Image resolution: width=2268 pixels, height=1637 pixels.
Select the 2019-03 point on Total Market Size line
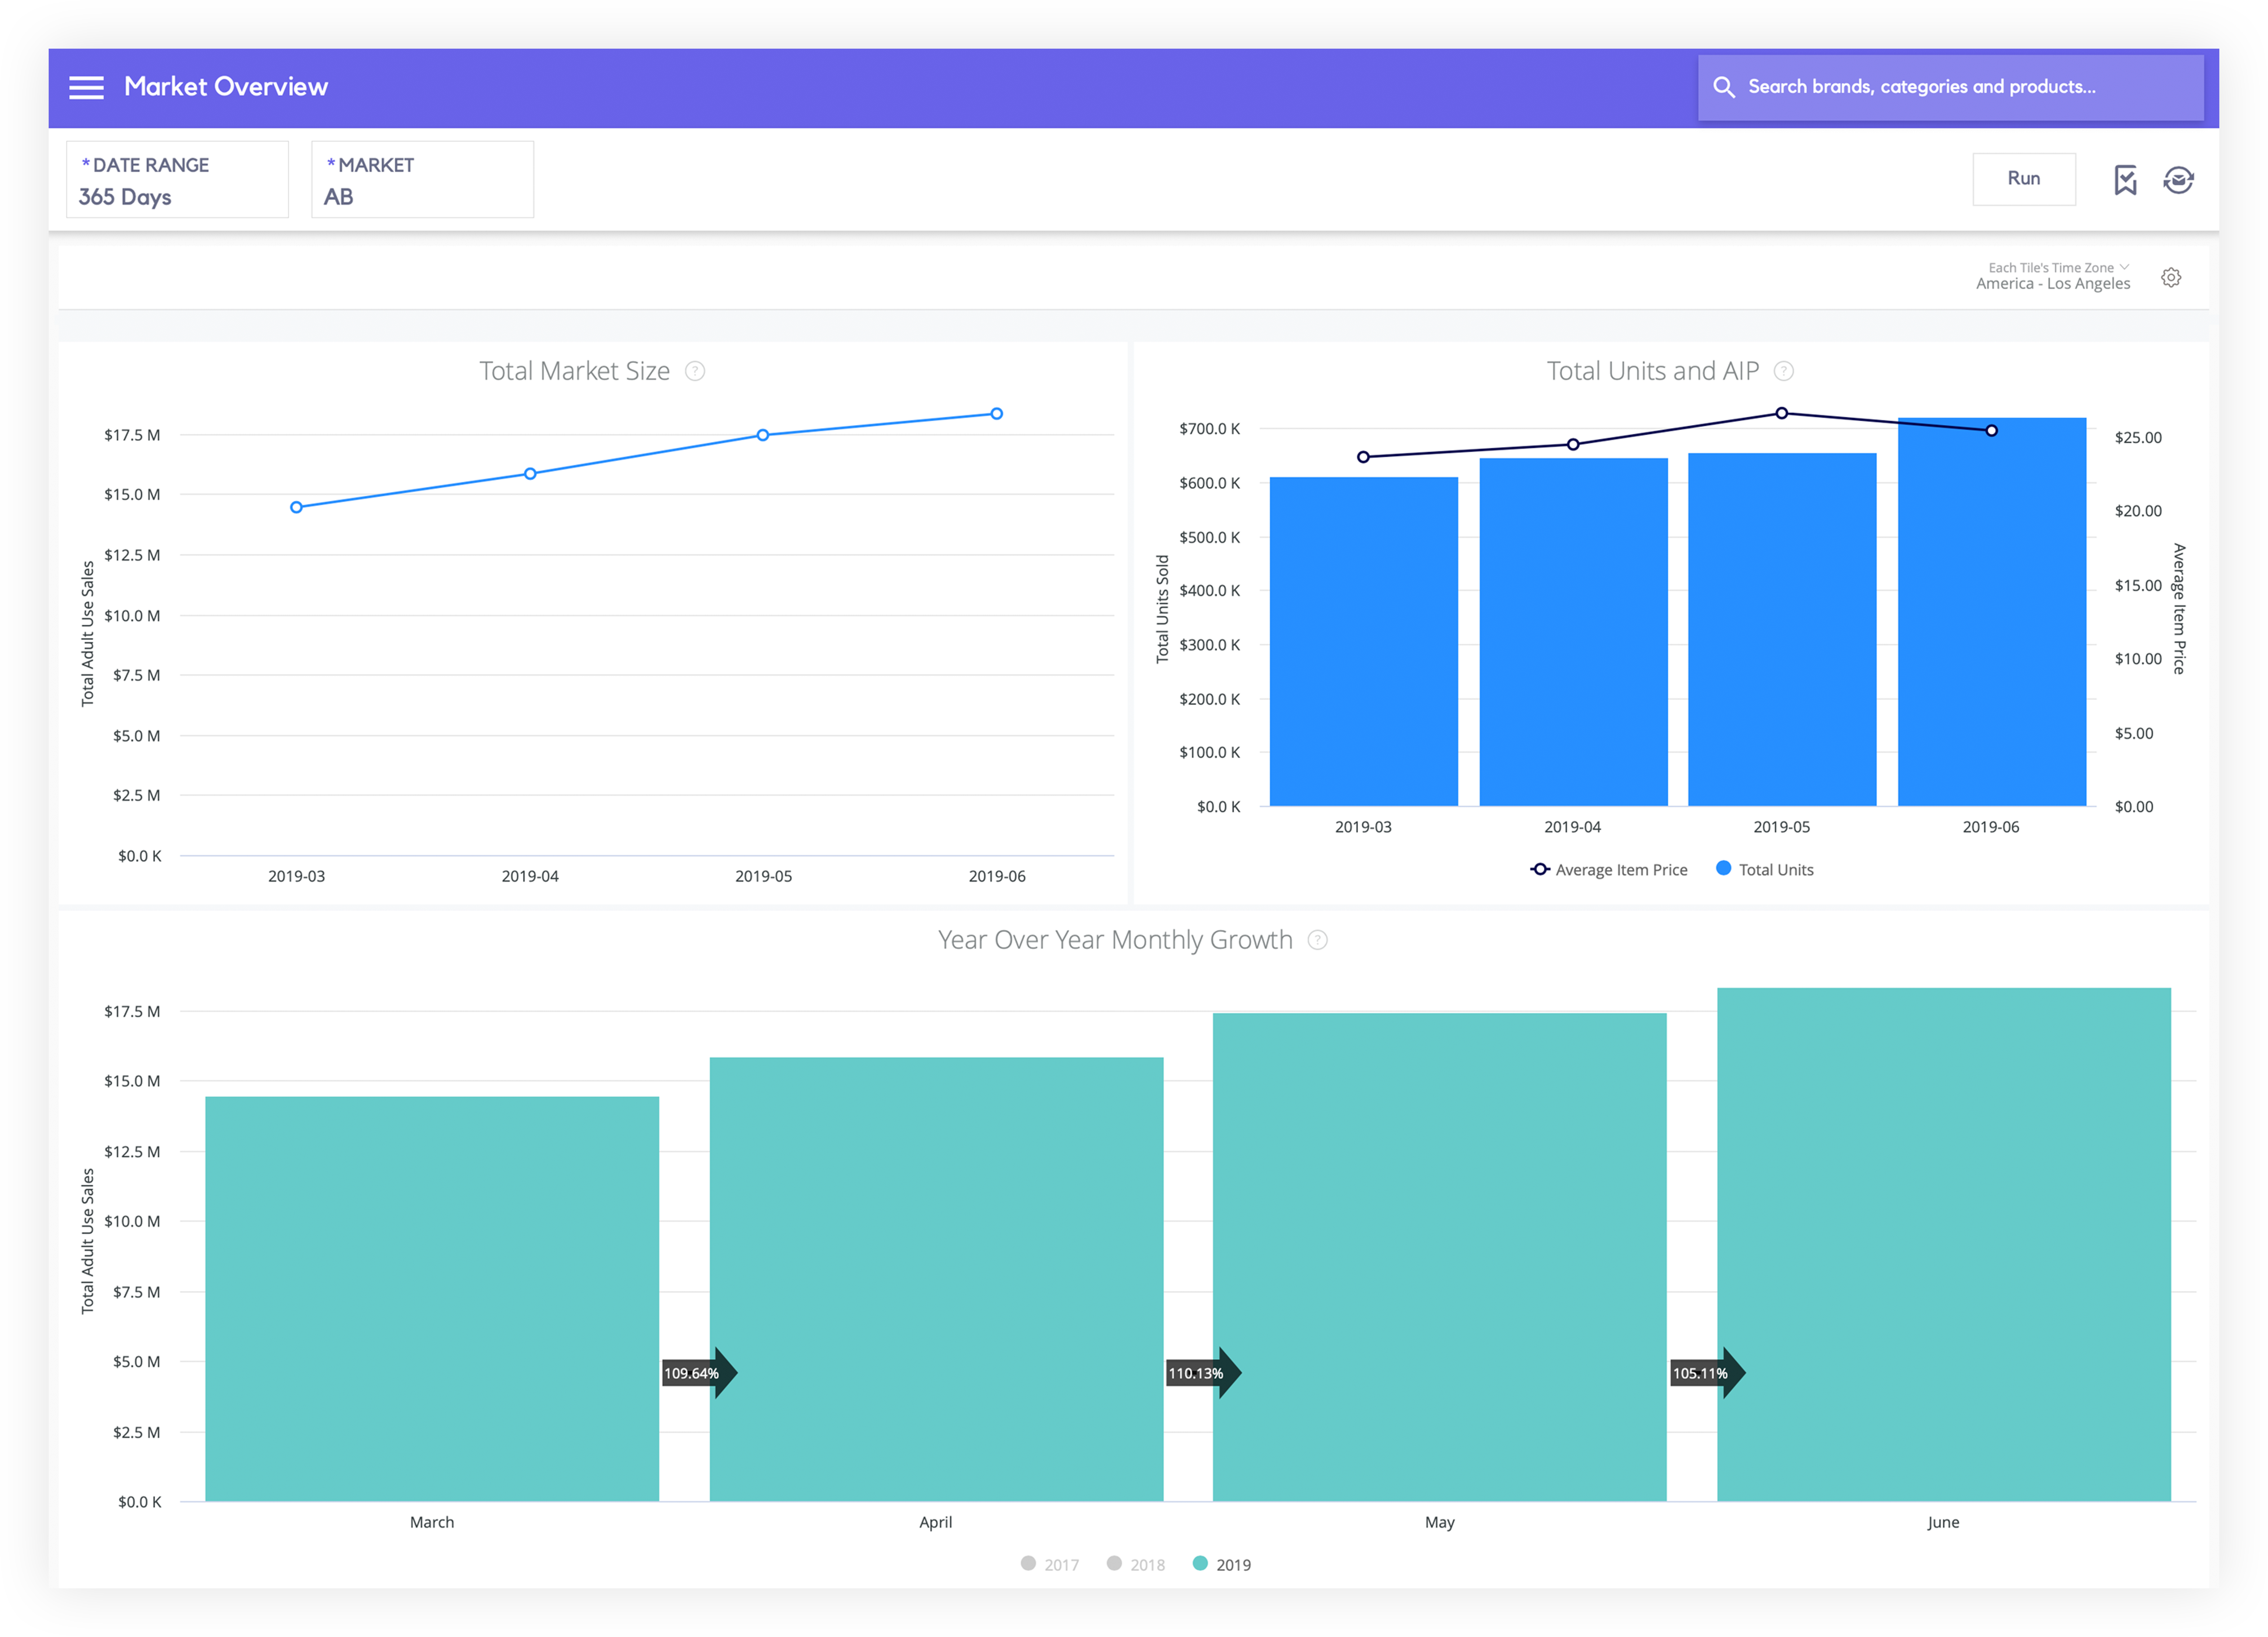(296, 508)
